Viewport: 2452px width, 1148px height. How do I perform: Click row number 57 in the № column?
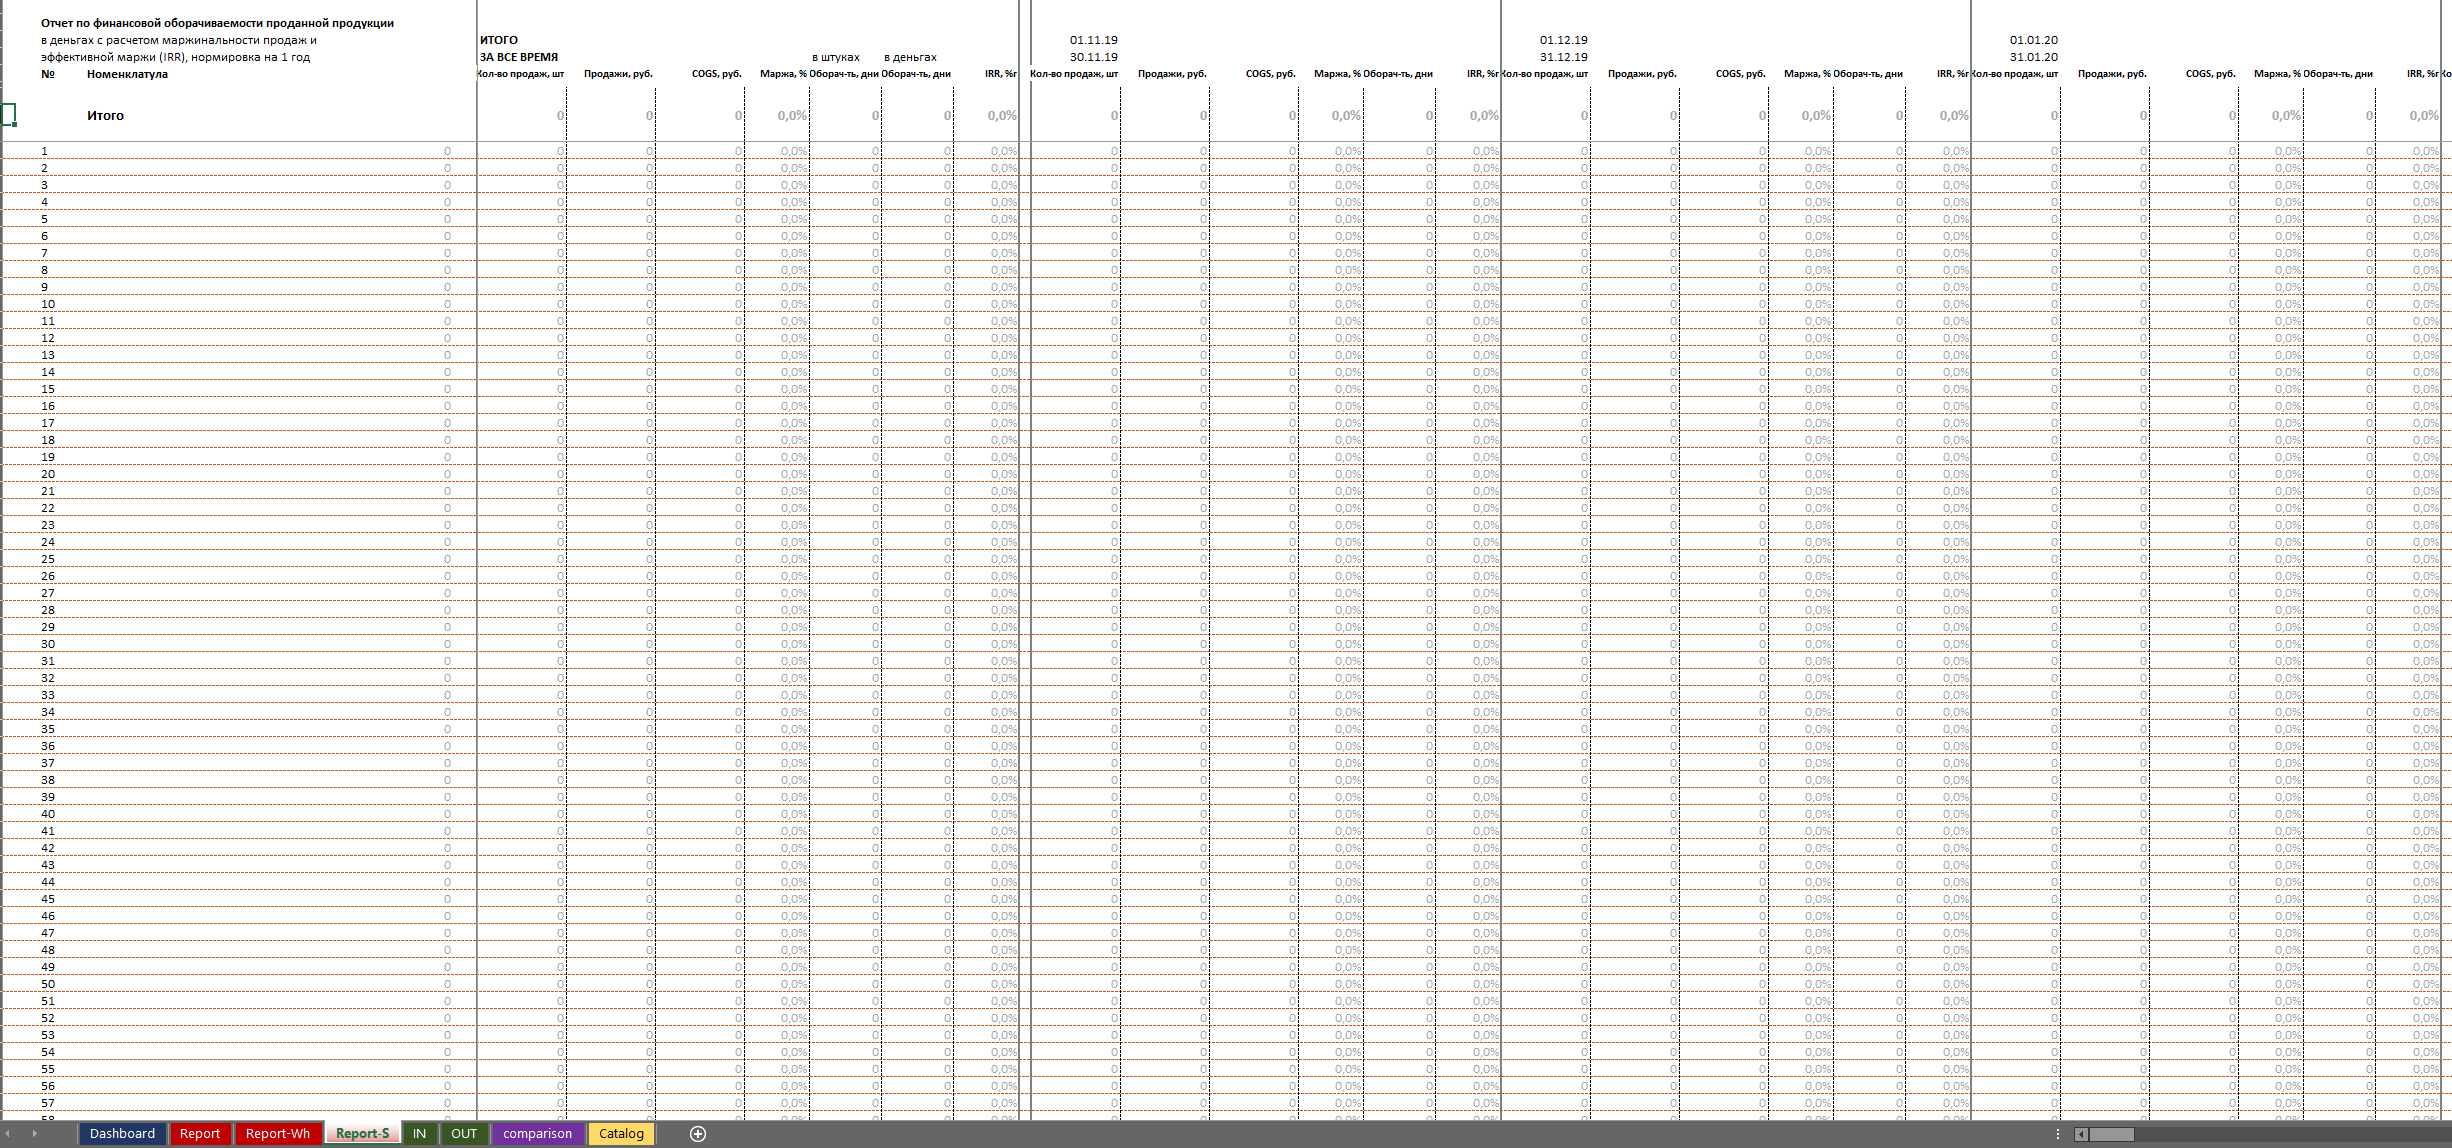click(48, 1103)
